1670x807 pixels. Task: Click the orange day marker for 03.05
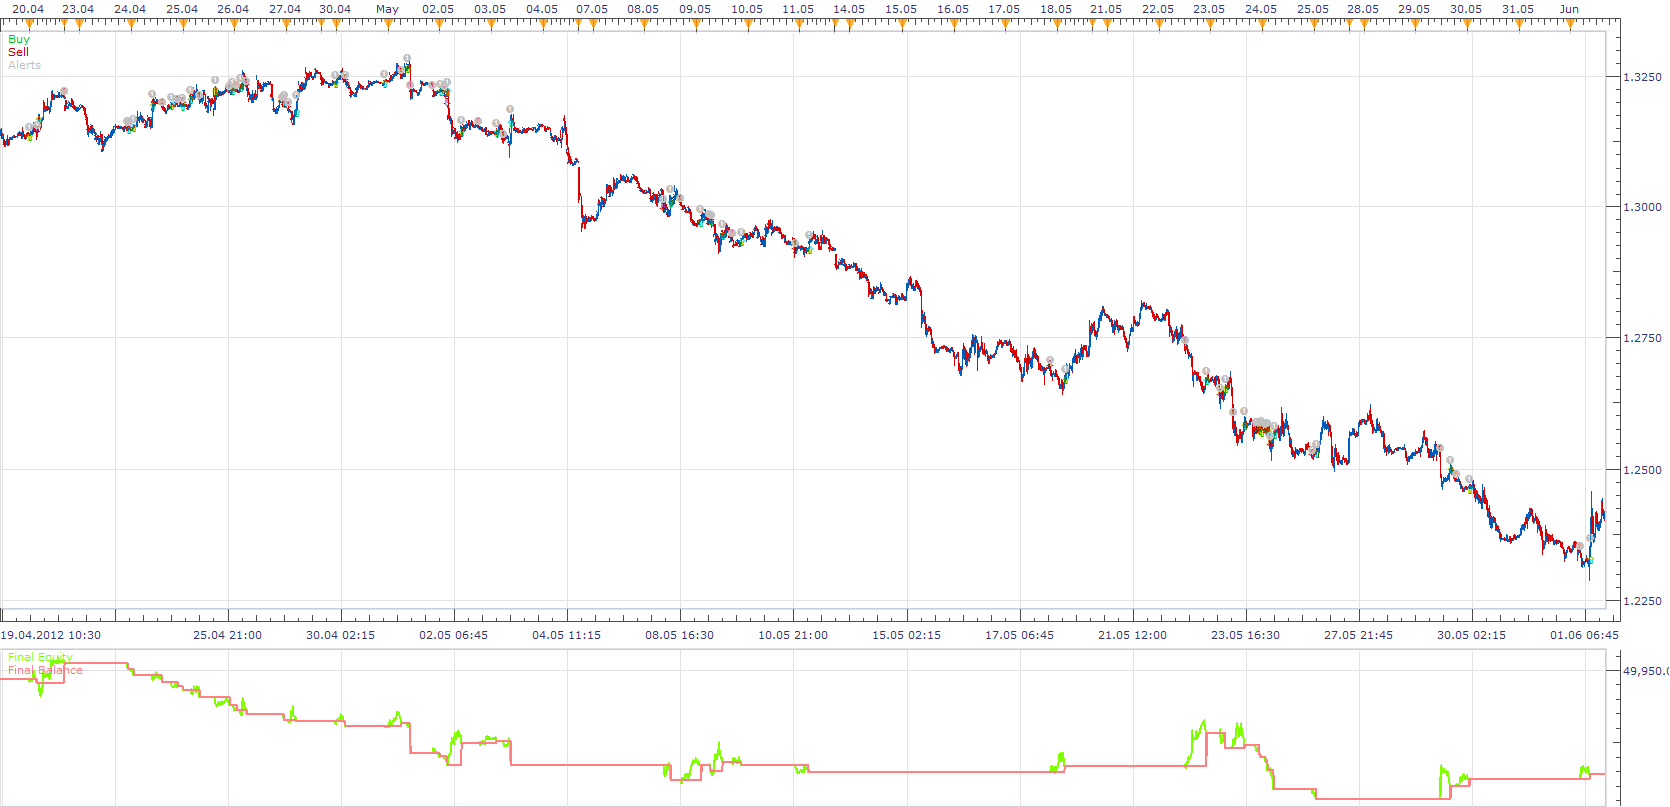point(491,24)
